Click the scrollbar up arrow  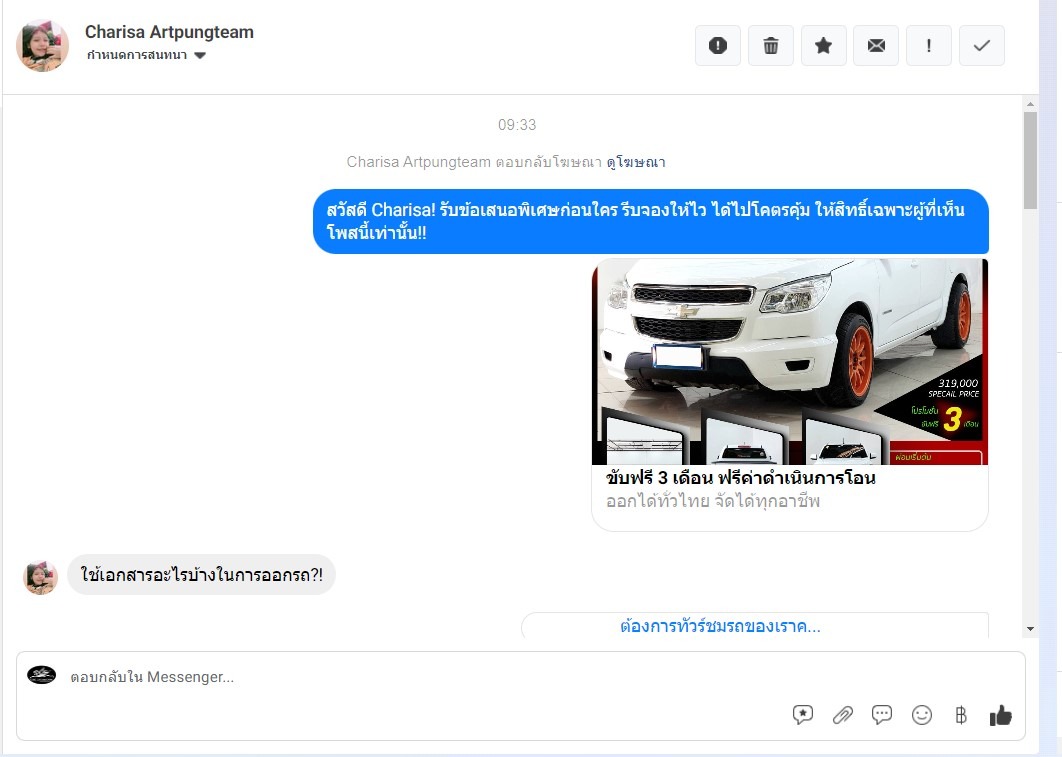point(1030,104)
